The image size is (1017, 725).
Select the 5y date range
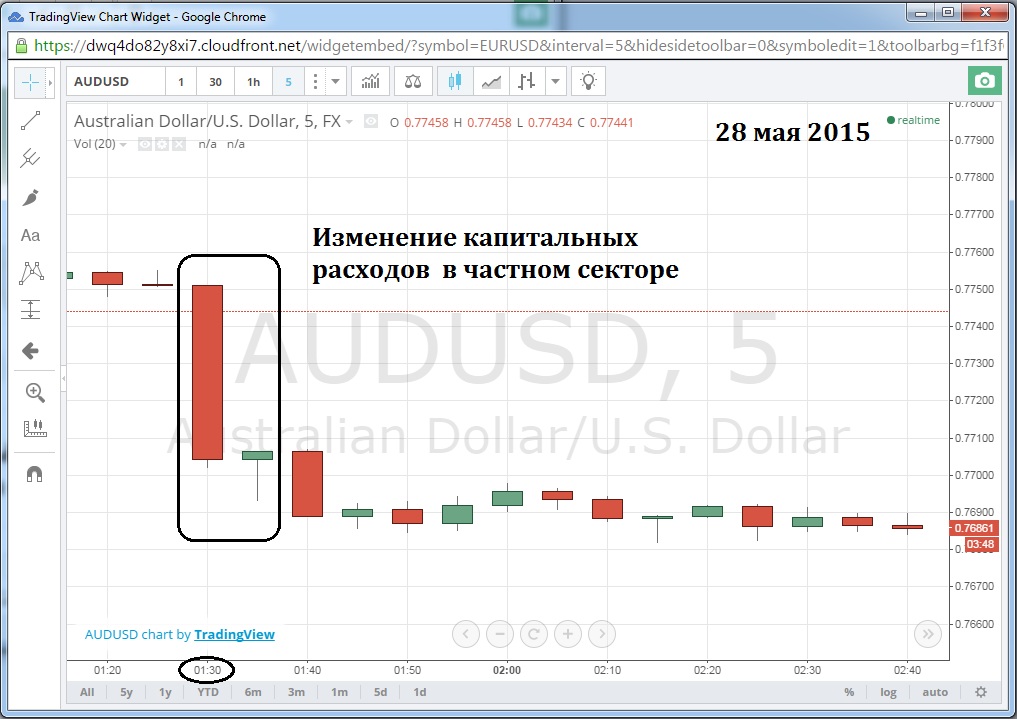coord(126,692)
